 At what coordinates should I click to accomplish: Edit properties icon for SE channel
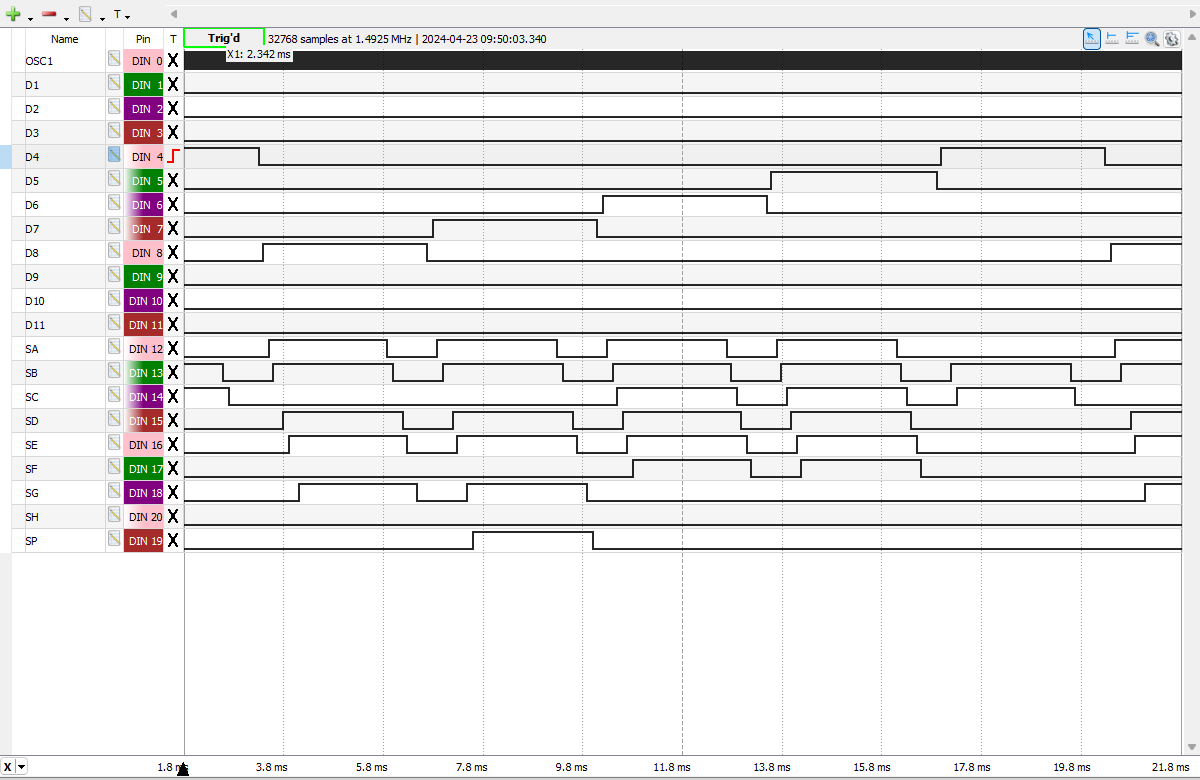point(114,444)
